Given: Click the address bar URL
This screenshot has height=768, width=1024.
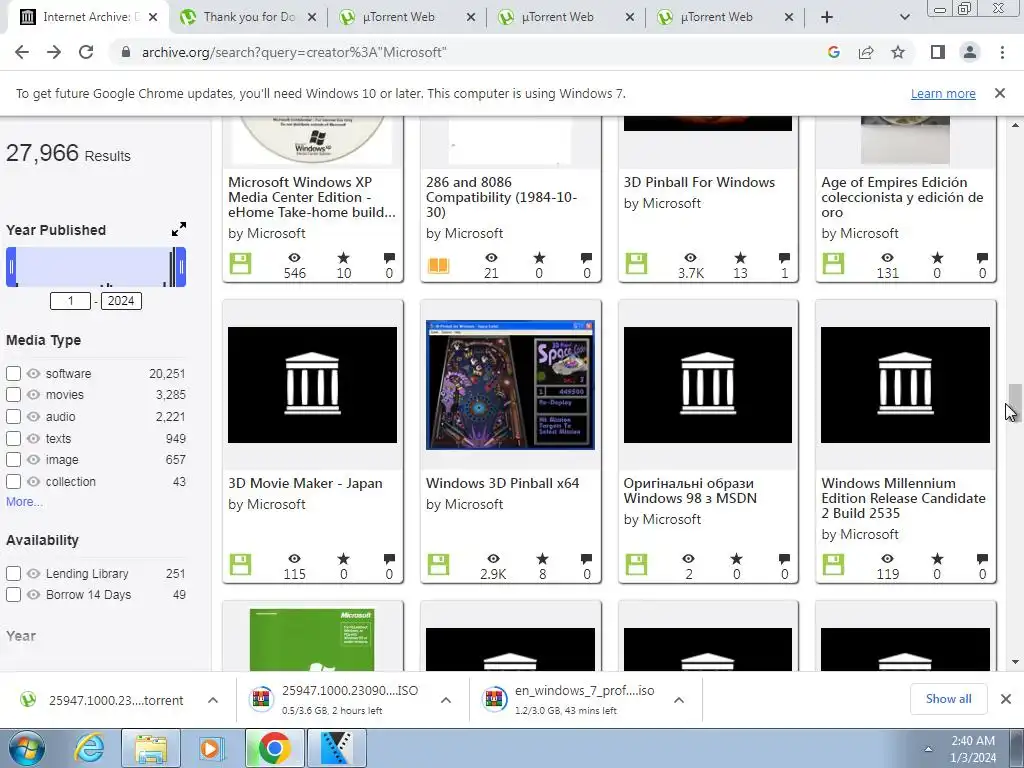Looking at the screenshot, I should [294, 52].
